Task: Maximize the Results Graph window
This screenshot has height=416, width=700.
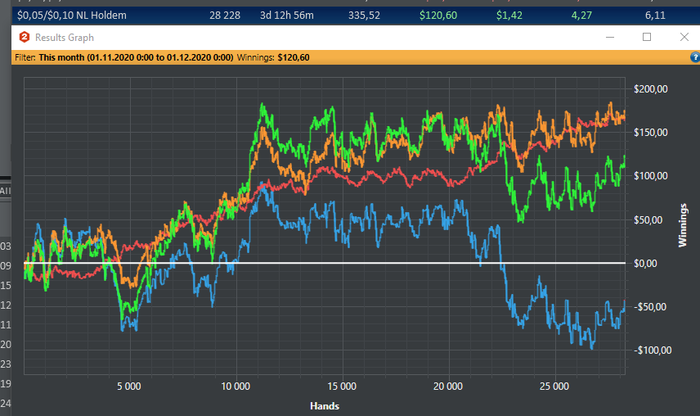Action: [x=646, y=37]
